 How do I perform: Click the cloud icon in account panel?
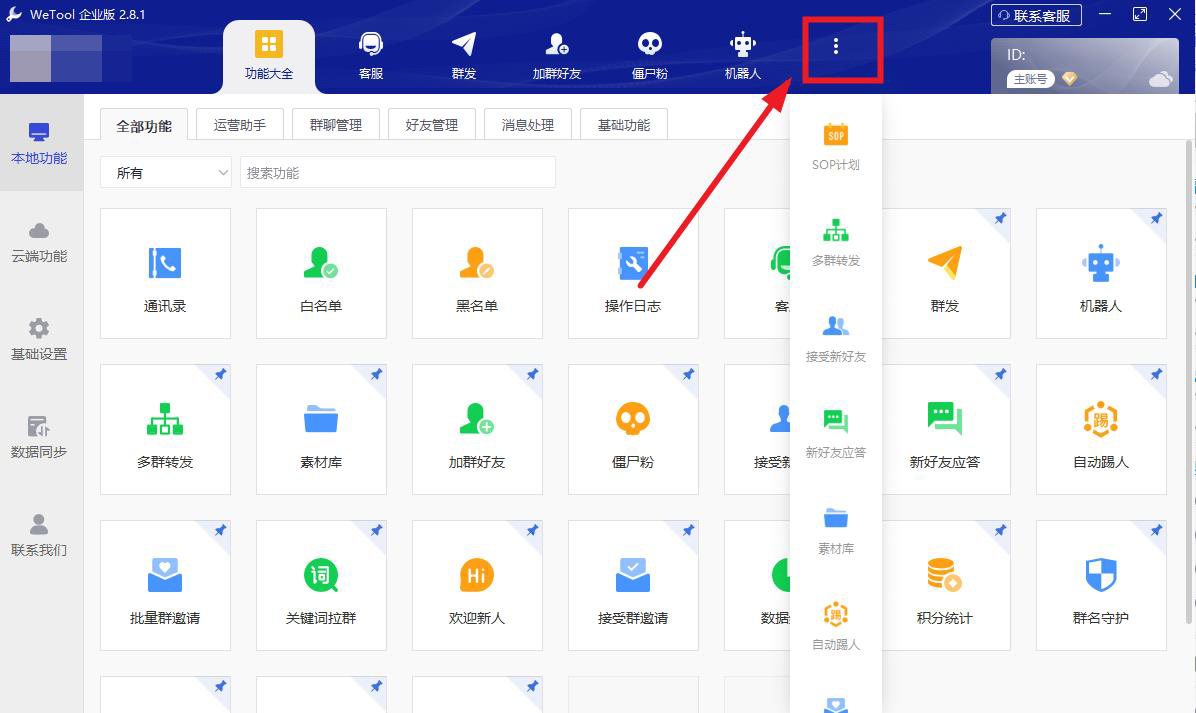click(1160, 79)
